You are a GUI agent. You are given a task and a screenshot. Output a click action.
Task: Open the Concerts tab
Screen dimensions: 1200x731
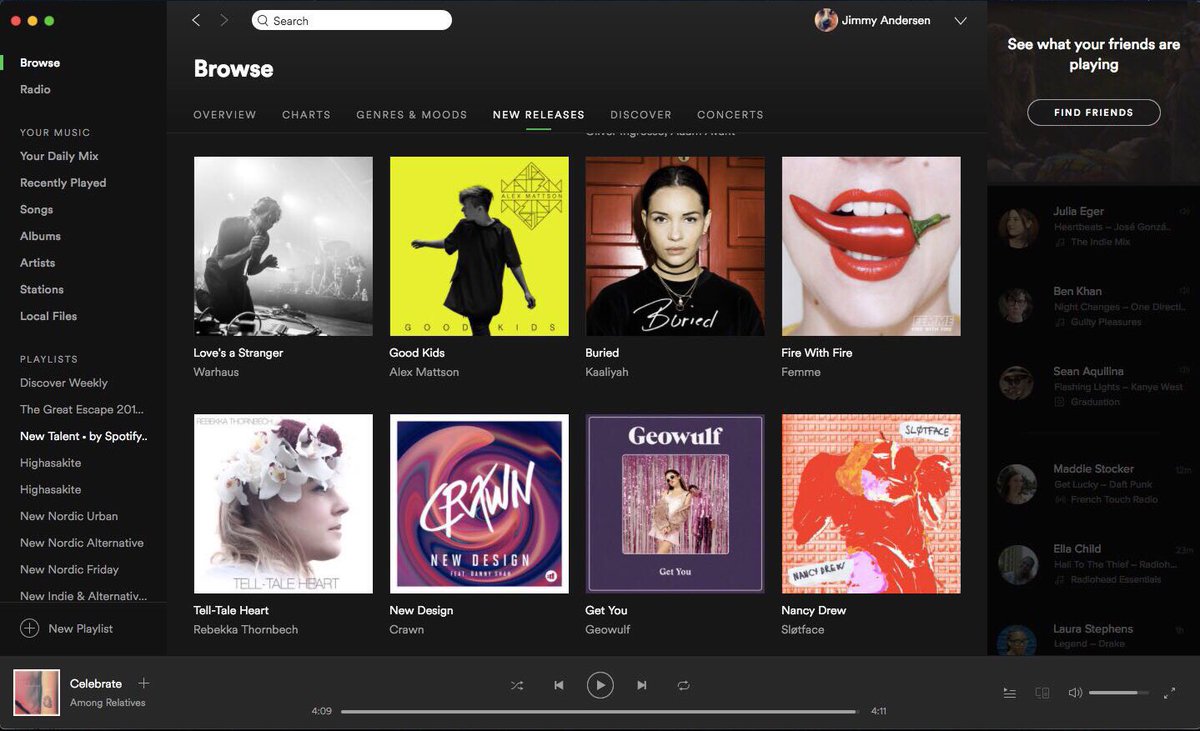coord(730,115)
